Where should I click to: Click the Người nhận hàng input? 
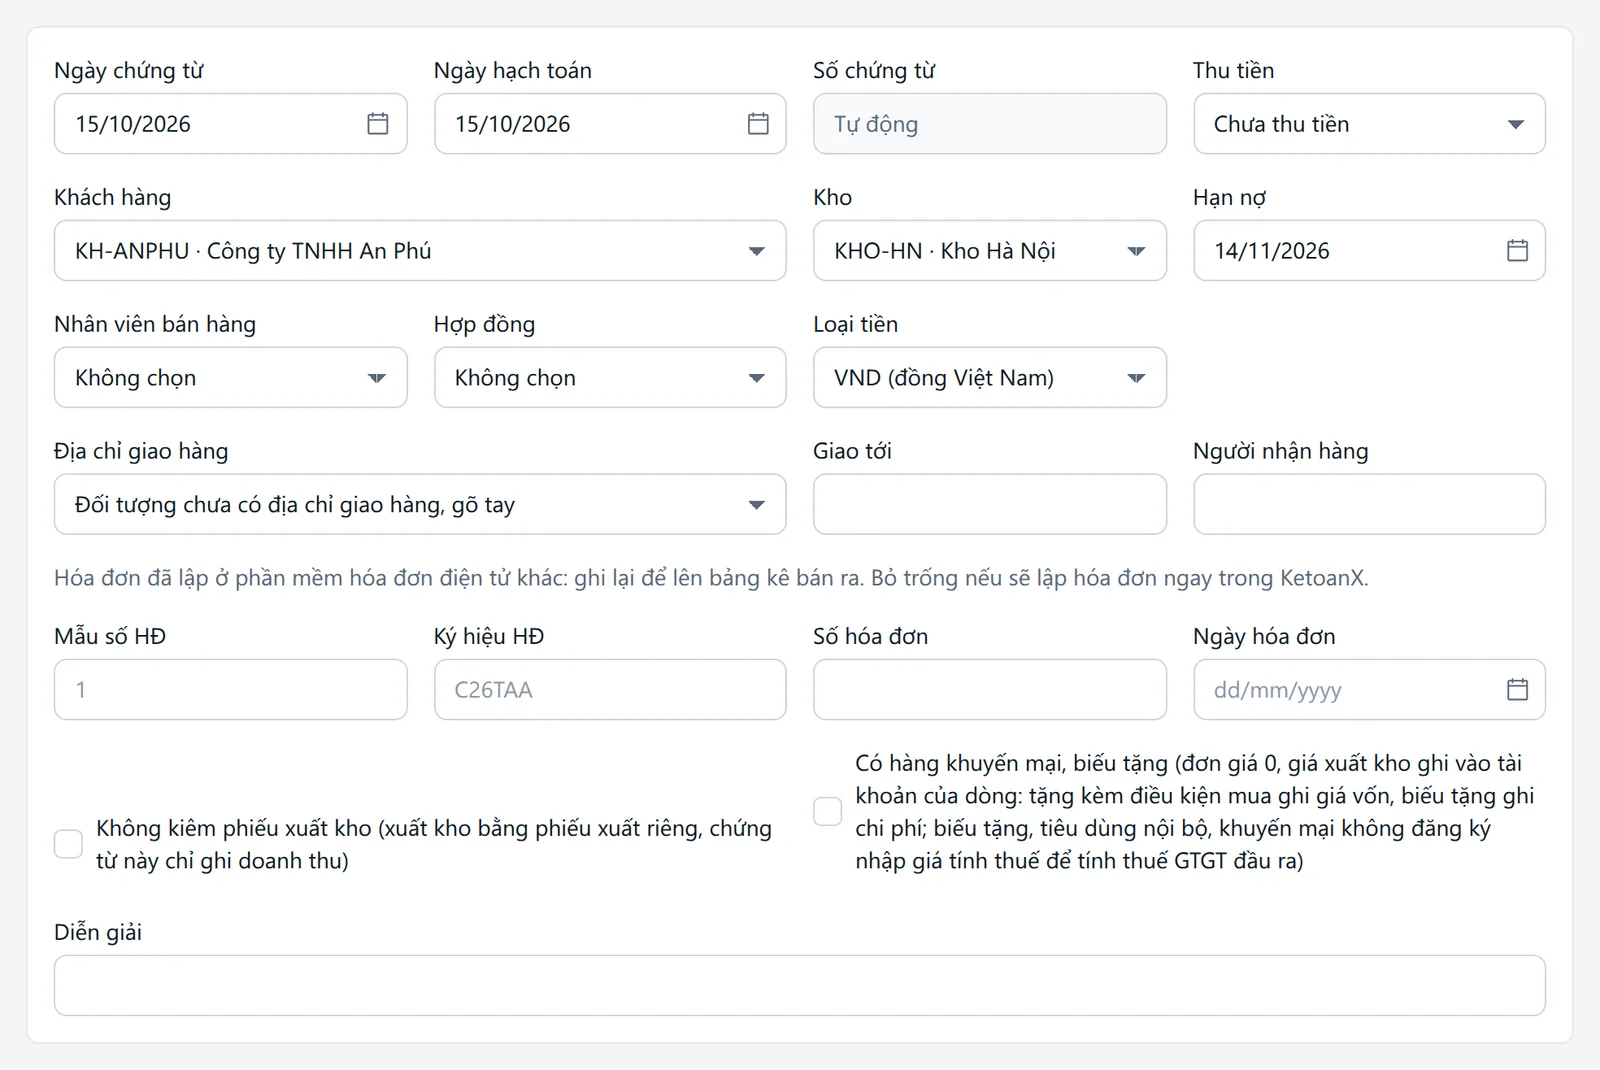coord(1369,505)
